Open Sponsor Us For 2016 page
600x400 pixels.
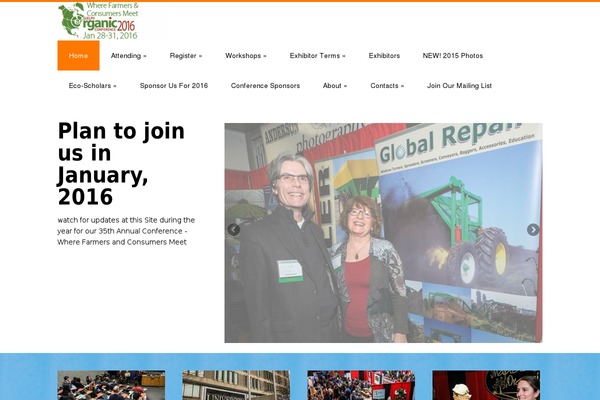[x=174, y=86]
